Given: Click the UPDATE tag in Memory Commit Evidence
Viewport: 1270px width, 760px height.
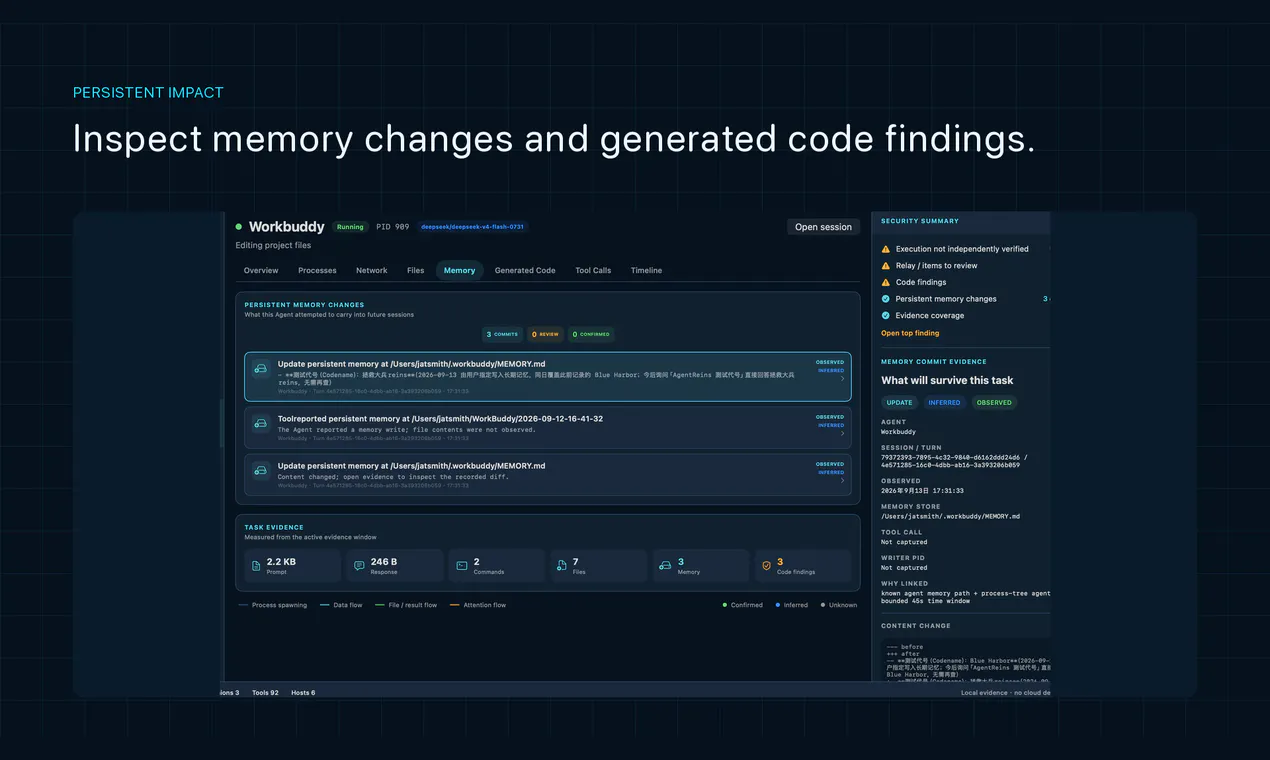Looking at the screenshot, I should click(x=899, y=403).
